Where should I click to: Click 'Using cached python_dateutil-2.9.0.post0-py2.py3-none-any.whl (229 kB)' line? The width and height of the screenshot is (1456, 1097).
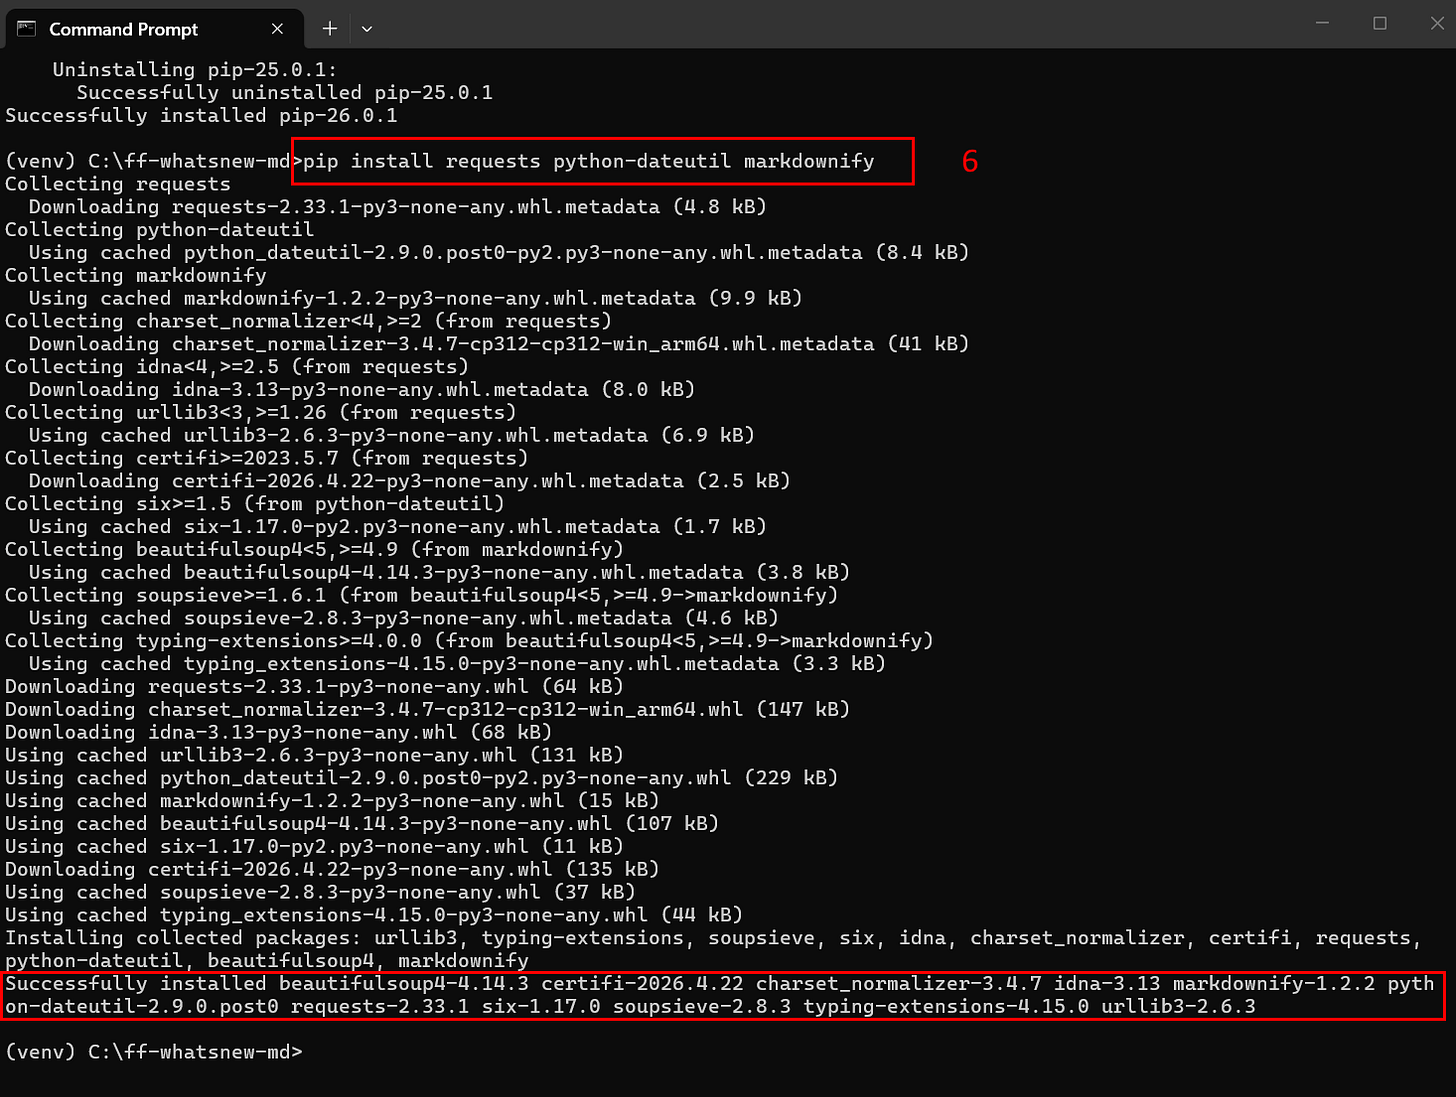pos(422,778)
